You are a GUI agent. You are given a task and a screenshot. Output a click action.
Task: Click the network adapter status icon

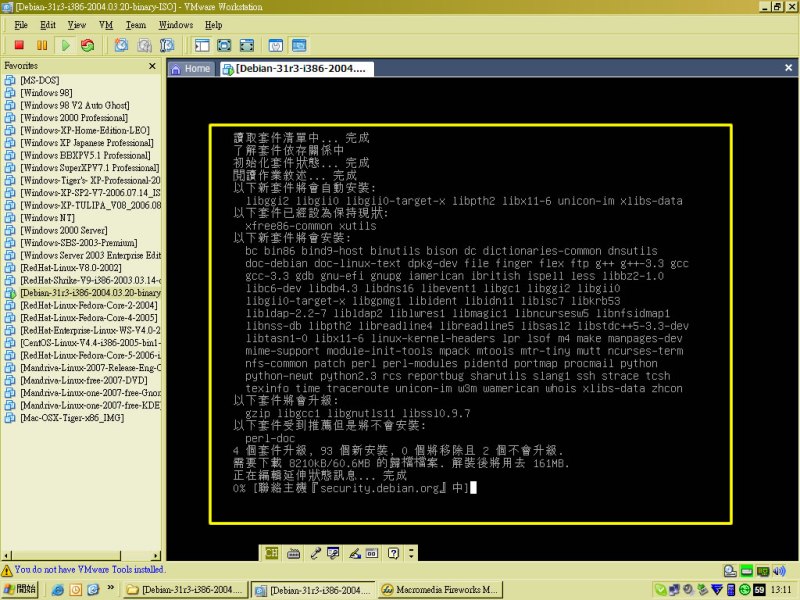(763, 571)
